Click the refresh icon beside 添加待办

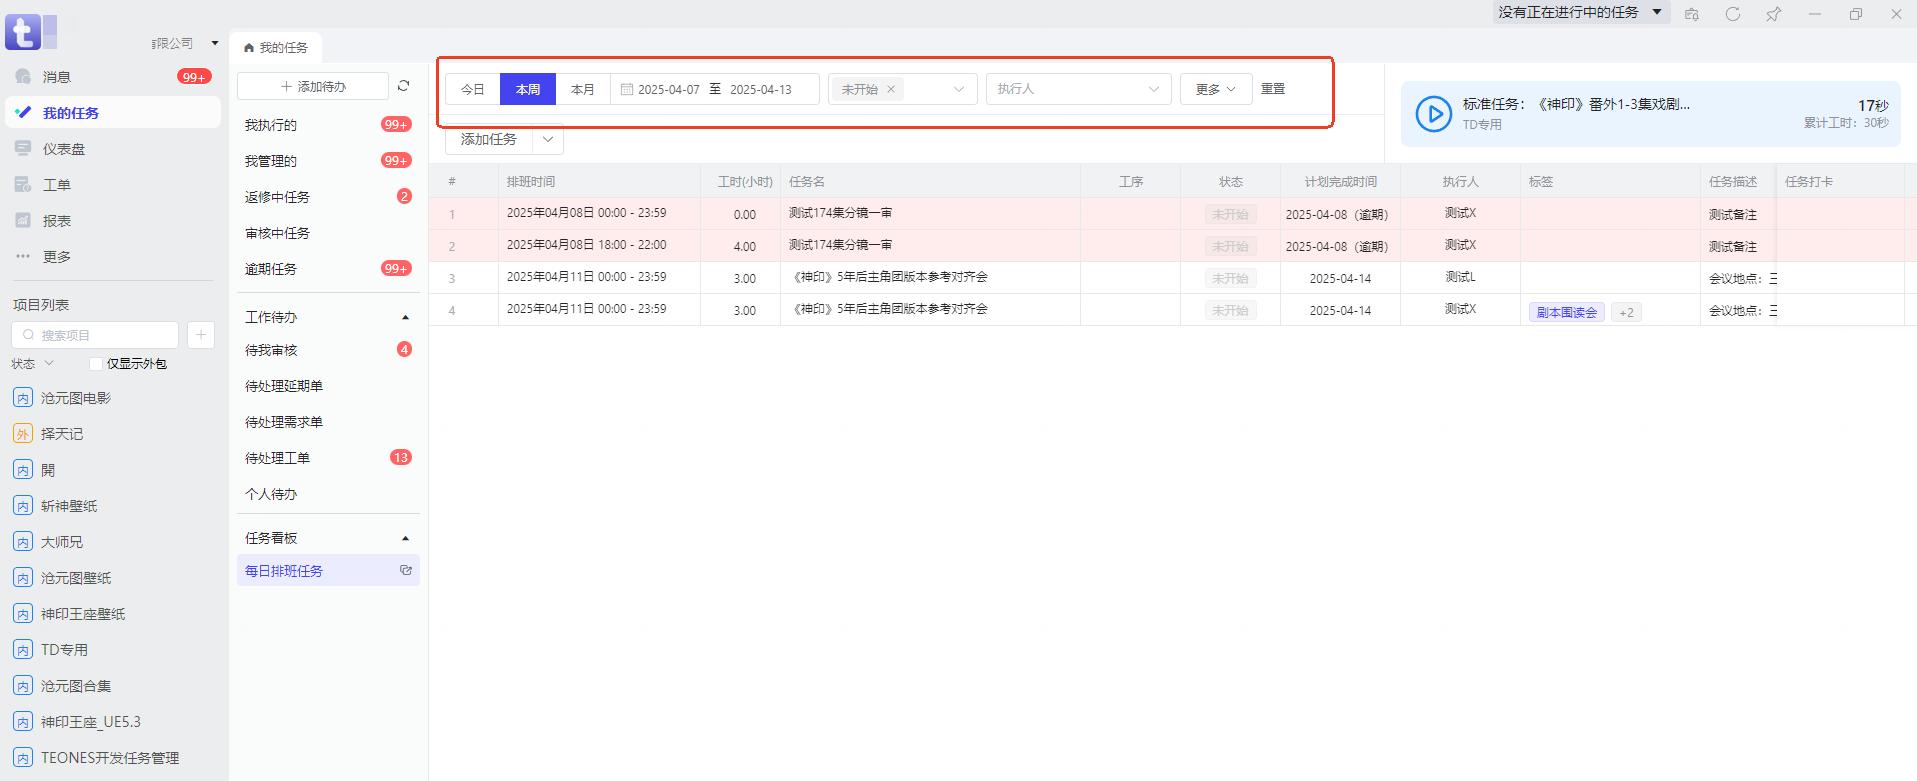(403, 86)
